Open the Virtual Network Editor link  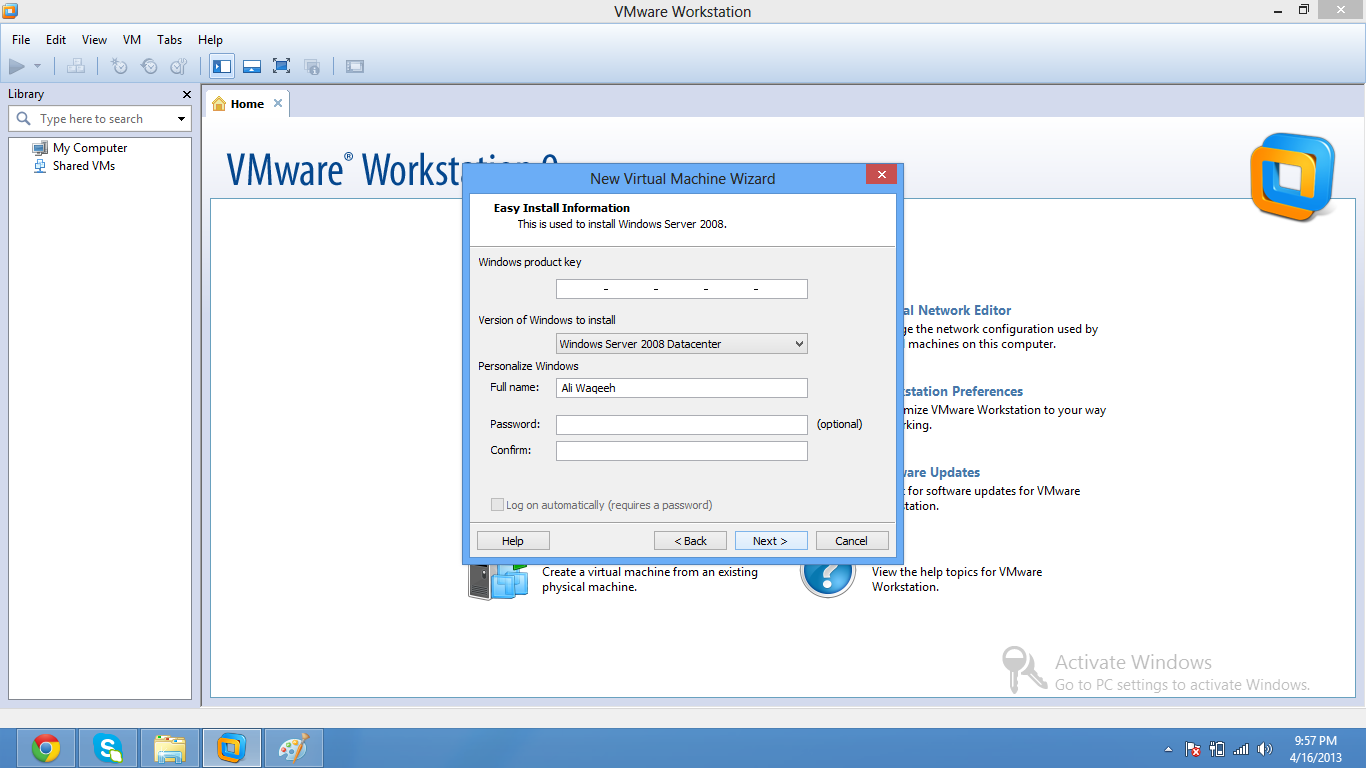(958, 310)
